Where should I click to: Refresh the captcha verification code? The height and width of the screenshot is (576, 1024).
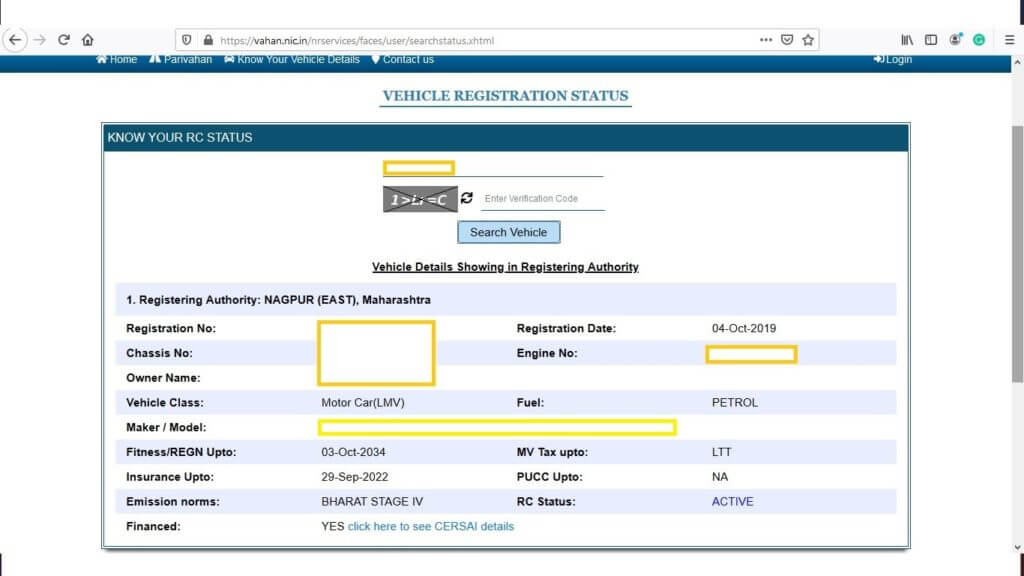(x=466, y=198)
